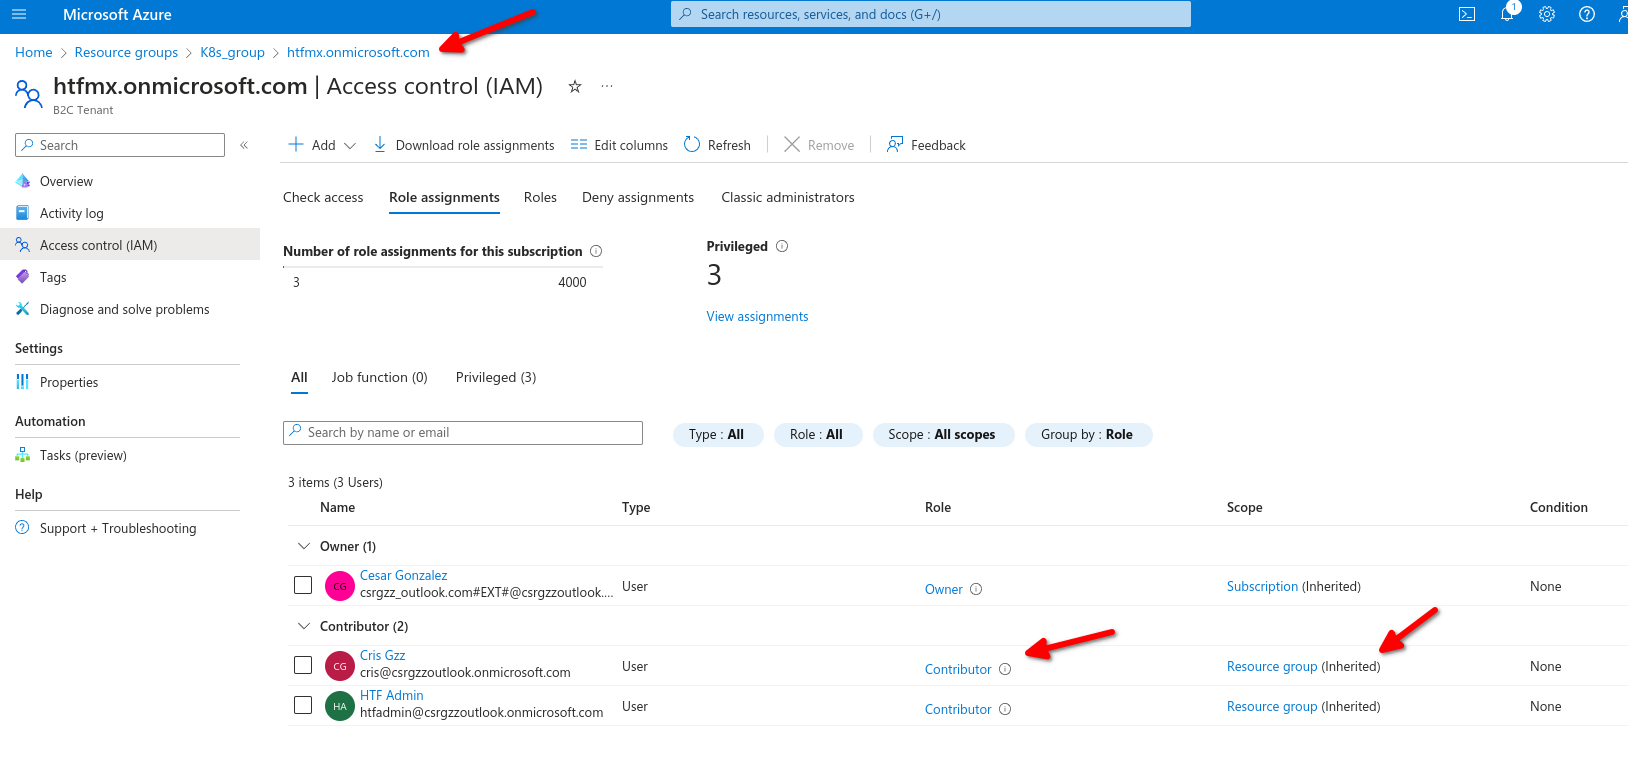Image resolution: width=1628 pixels, height=782 pixels.
Task: Click the View assignments link
Action: pyautogui.click(x=757, y=316)
